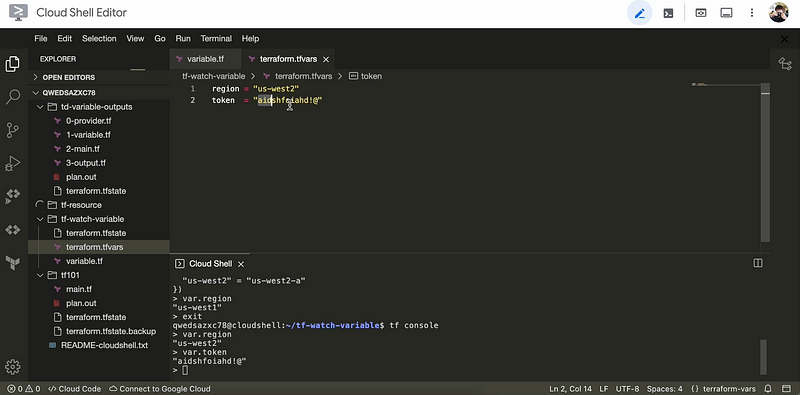
Task: Collapse the QWEDSAZXC78 workspace root
Action: [98, 93]
